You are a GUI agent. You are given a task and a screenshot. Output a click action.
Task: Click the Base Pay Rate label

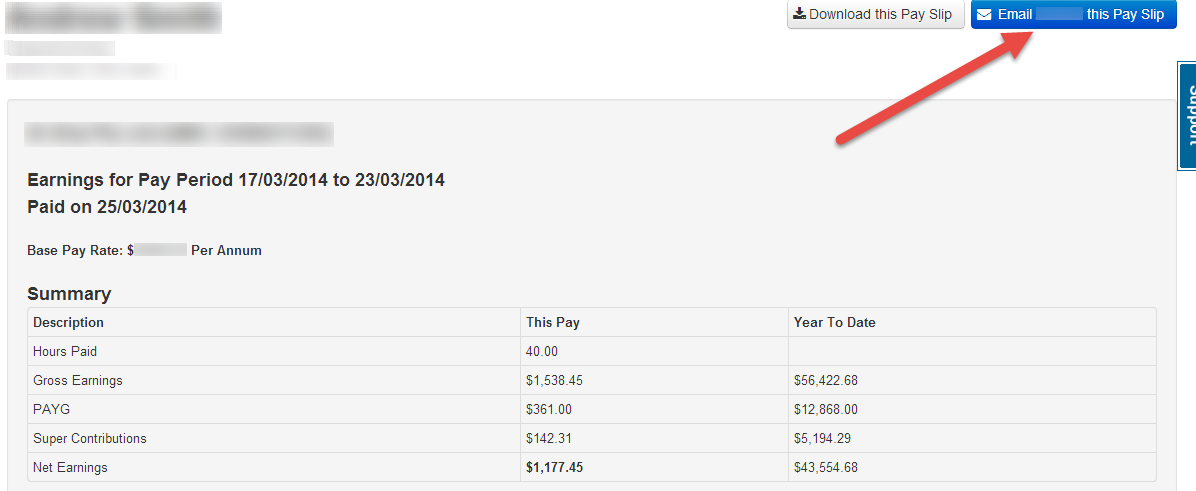coord(75,250)
